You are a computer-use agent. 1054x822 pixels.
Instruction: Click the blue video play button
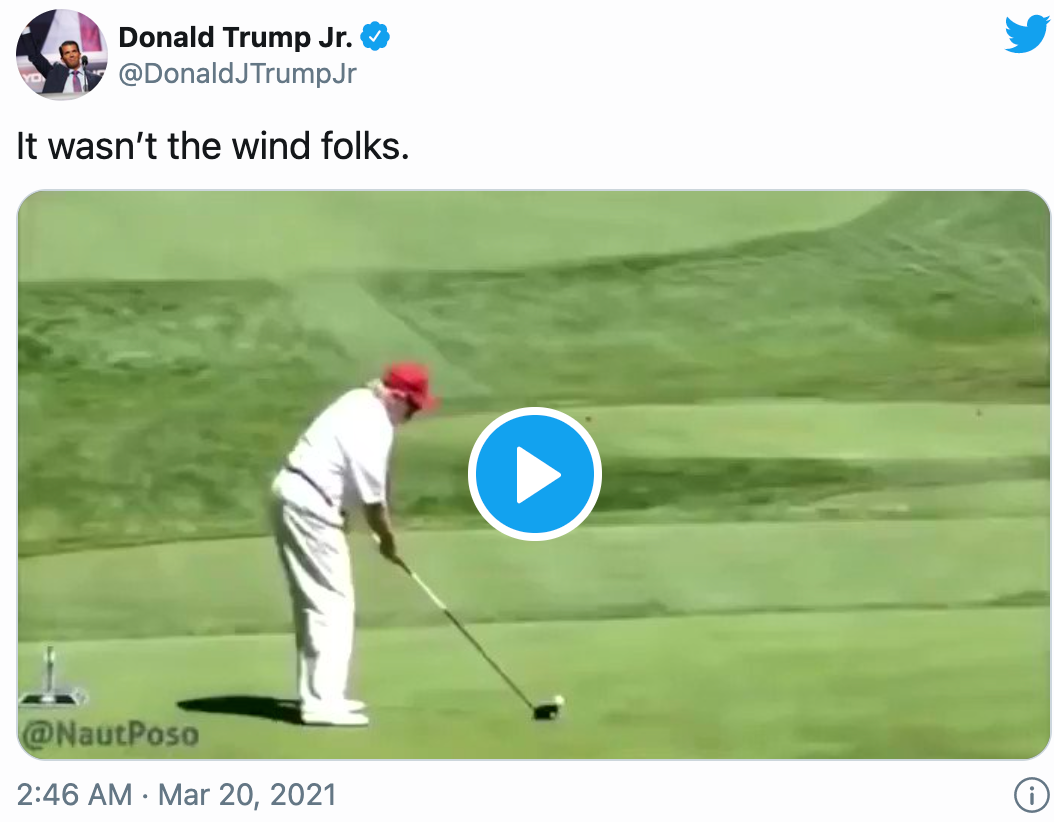click(x=534, y=474)
